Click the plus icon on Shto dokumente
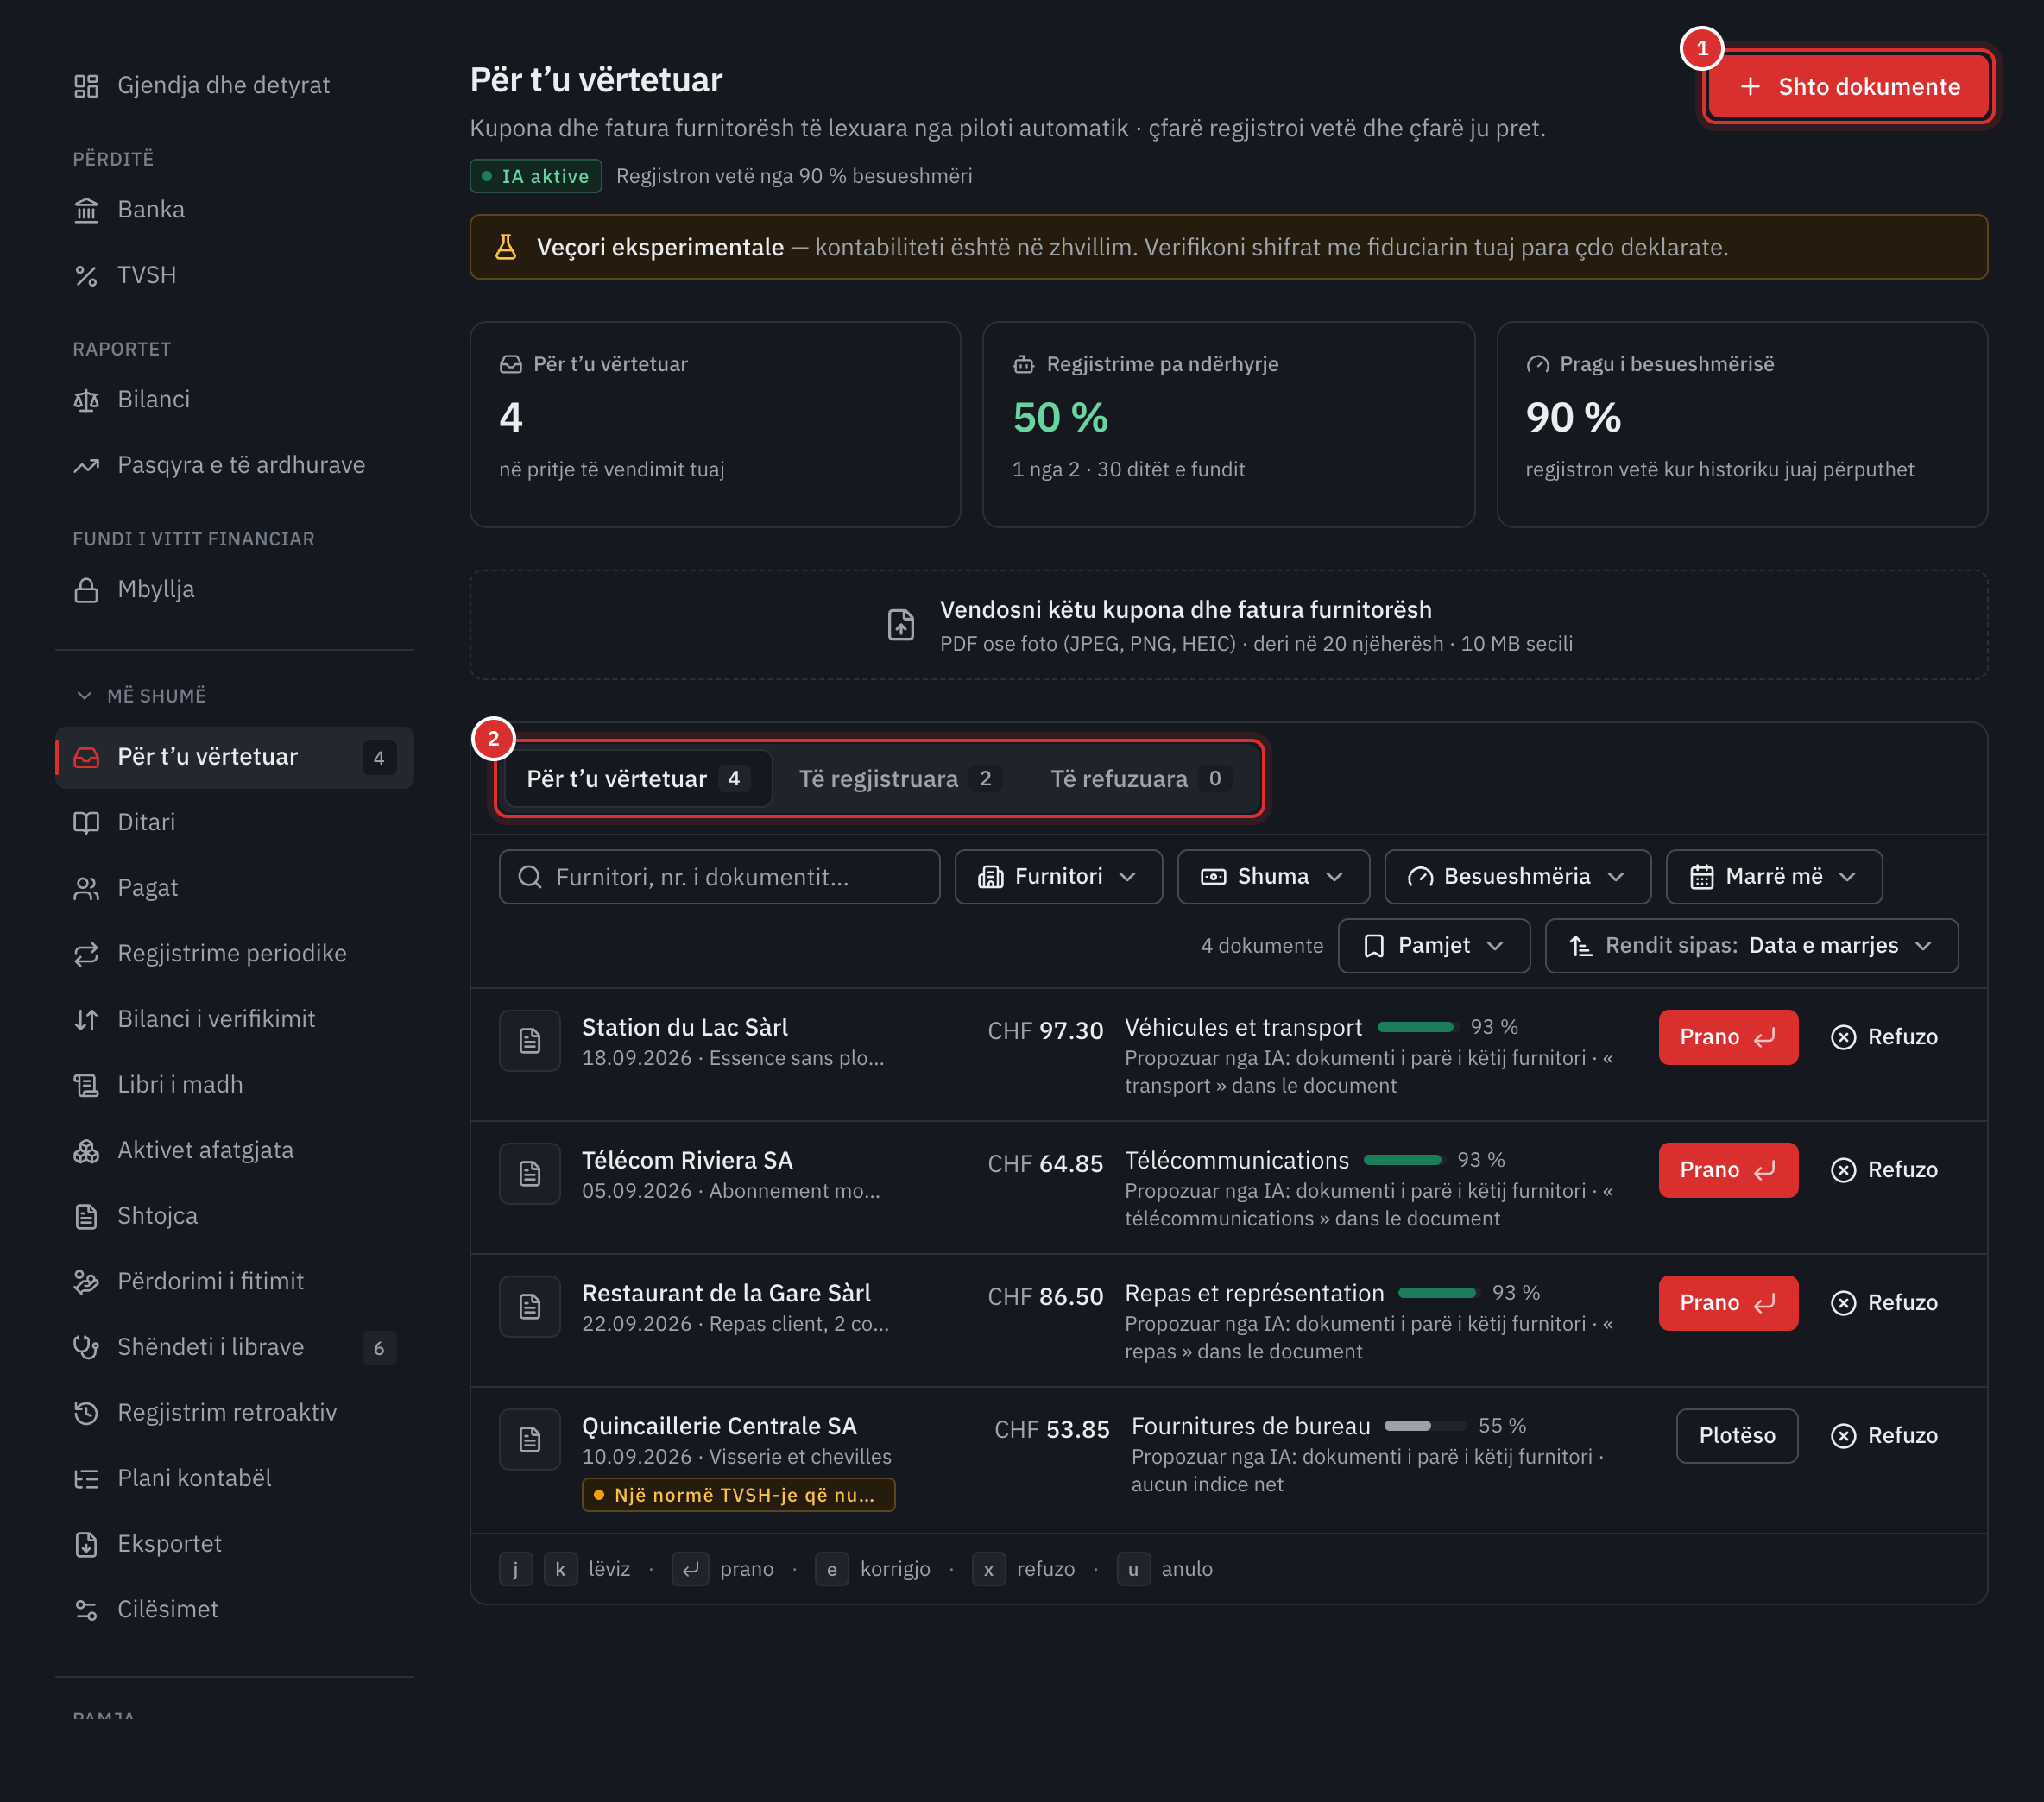Screen dimensions: 2044x1802 click(x=1750, y=87)
